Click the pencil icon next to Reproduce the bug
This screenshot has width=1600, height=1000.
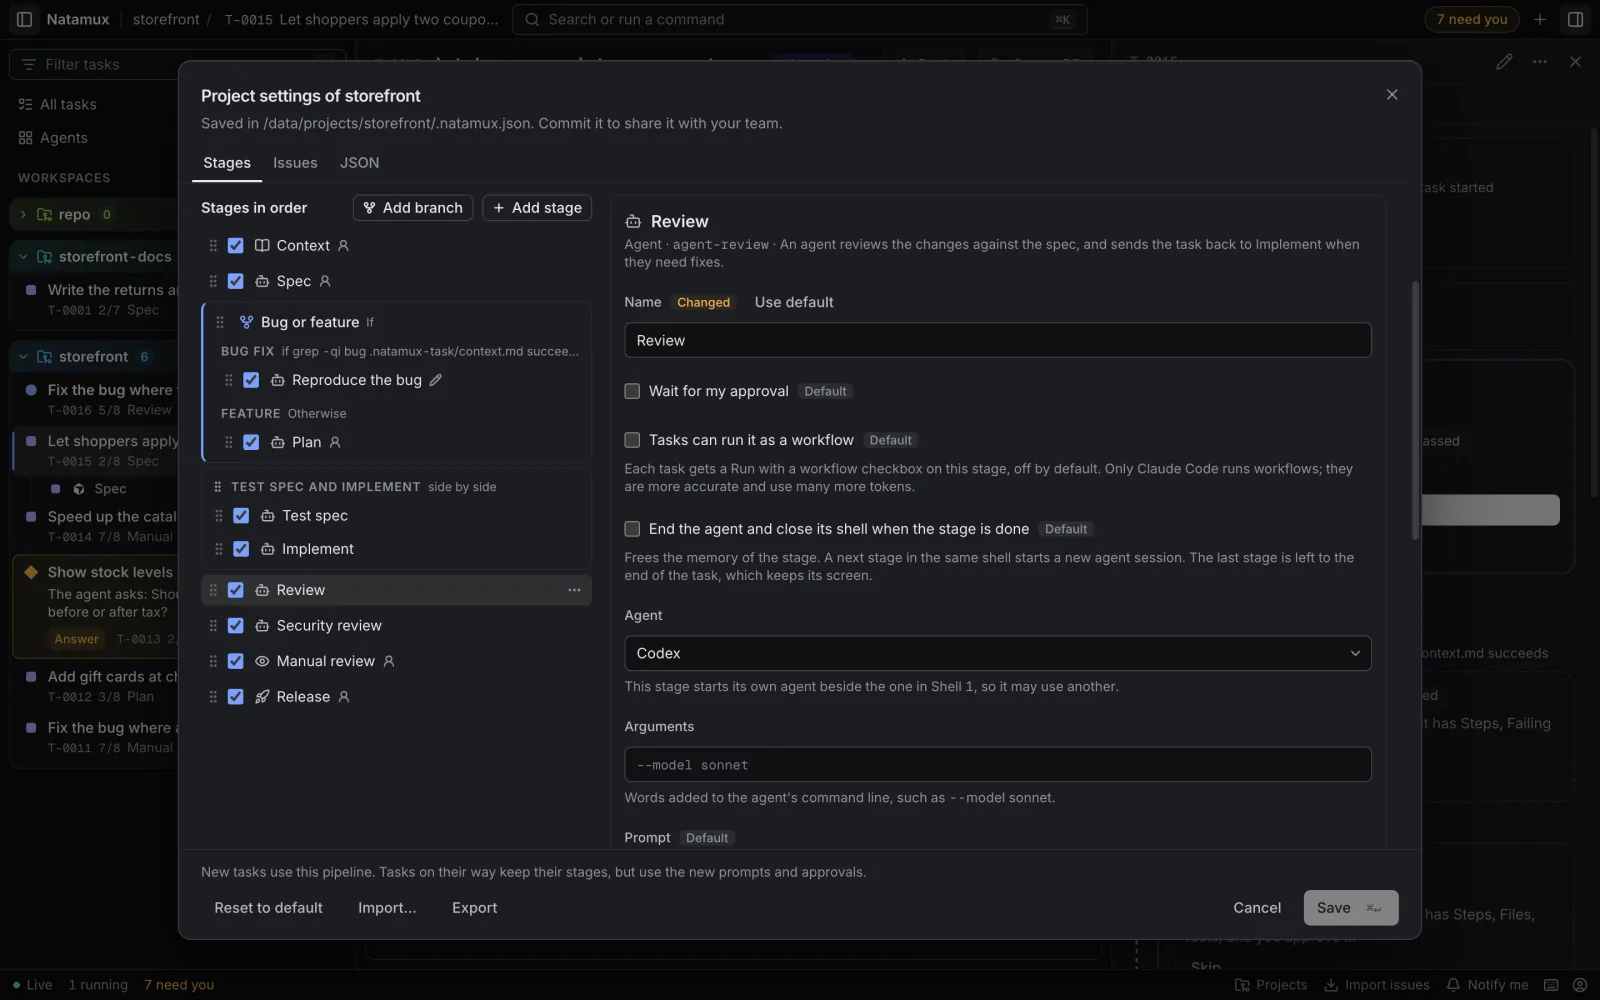click(436, 380)
